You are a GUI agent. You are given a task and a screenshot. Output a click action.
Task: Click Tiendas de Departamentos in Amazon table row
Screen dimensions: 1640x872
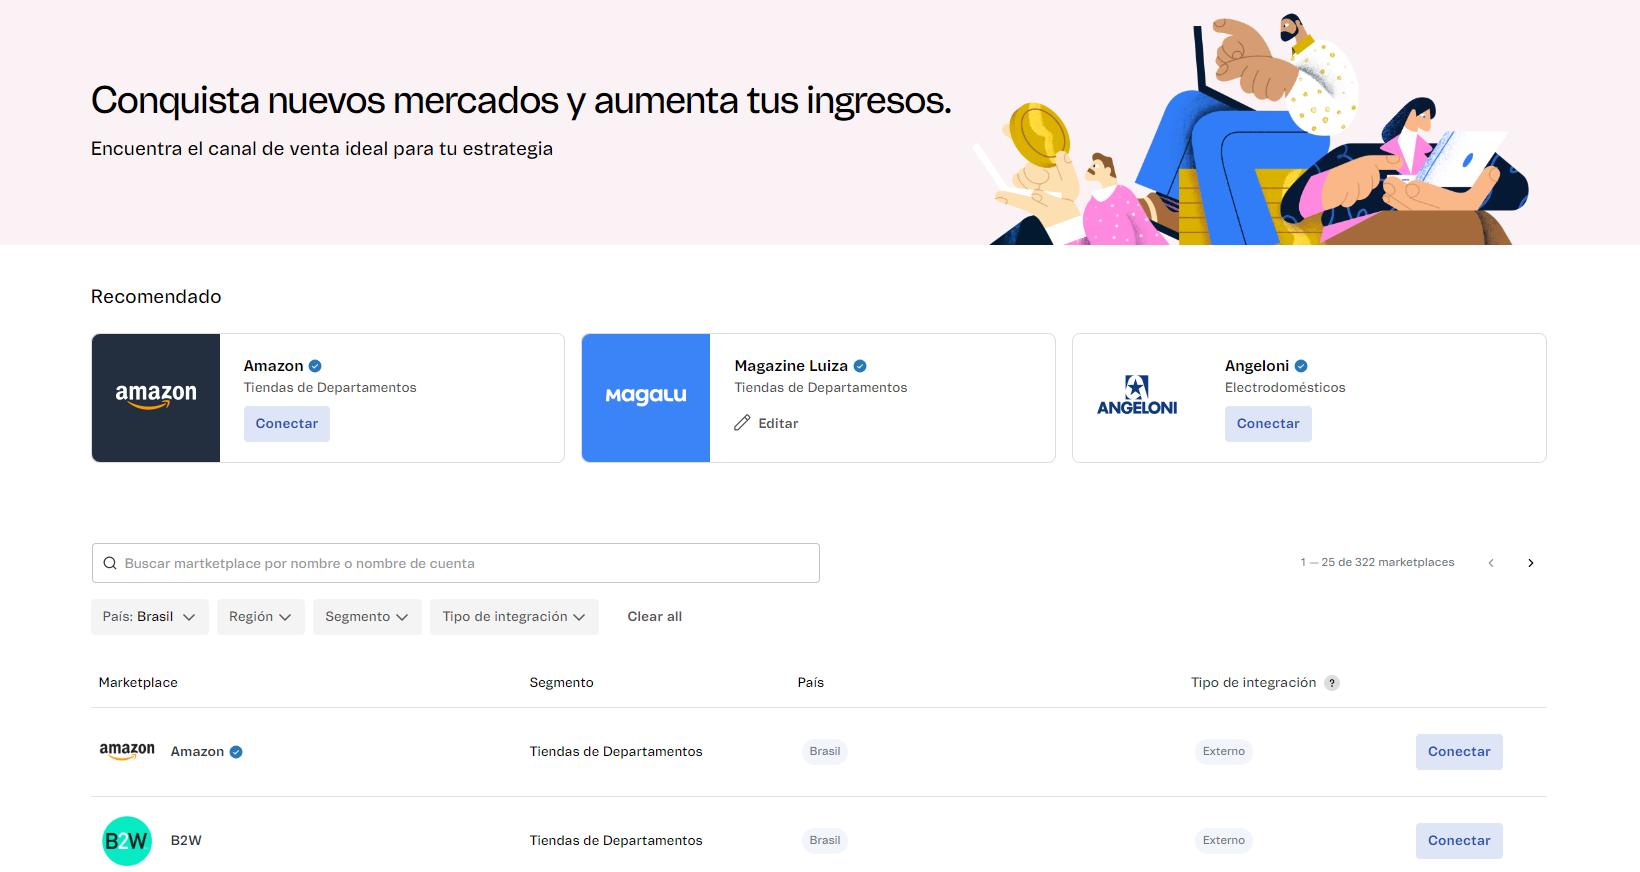(616, 752)
